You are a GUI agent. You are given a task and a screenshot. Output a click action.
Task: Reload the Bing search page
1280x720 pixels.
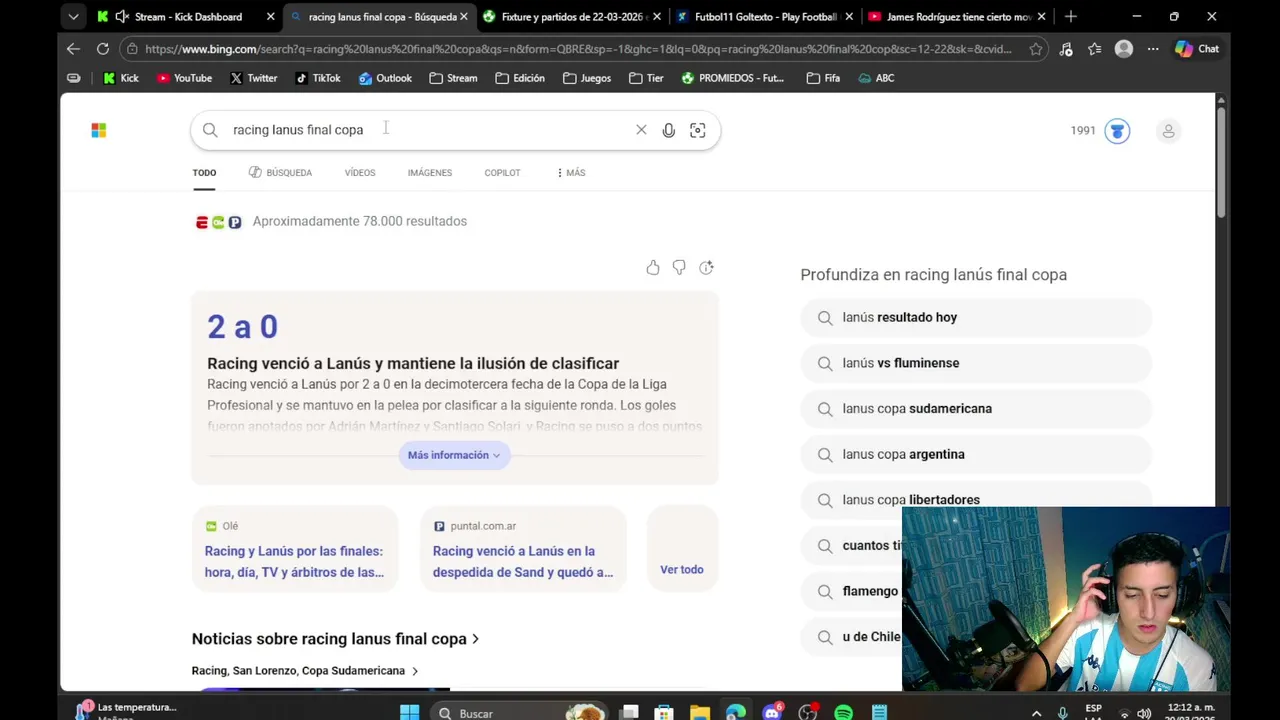point(102,48)
